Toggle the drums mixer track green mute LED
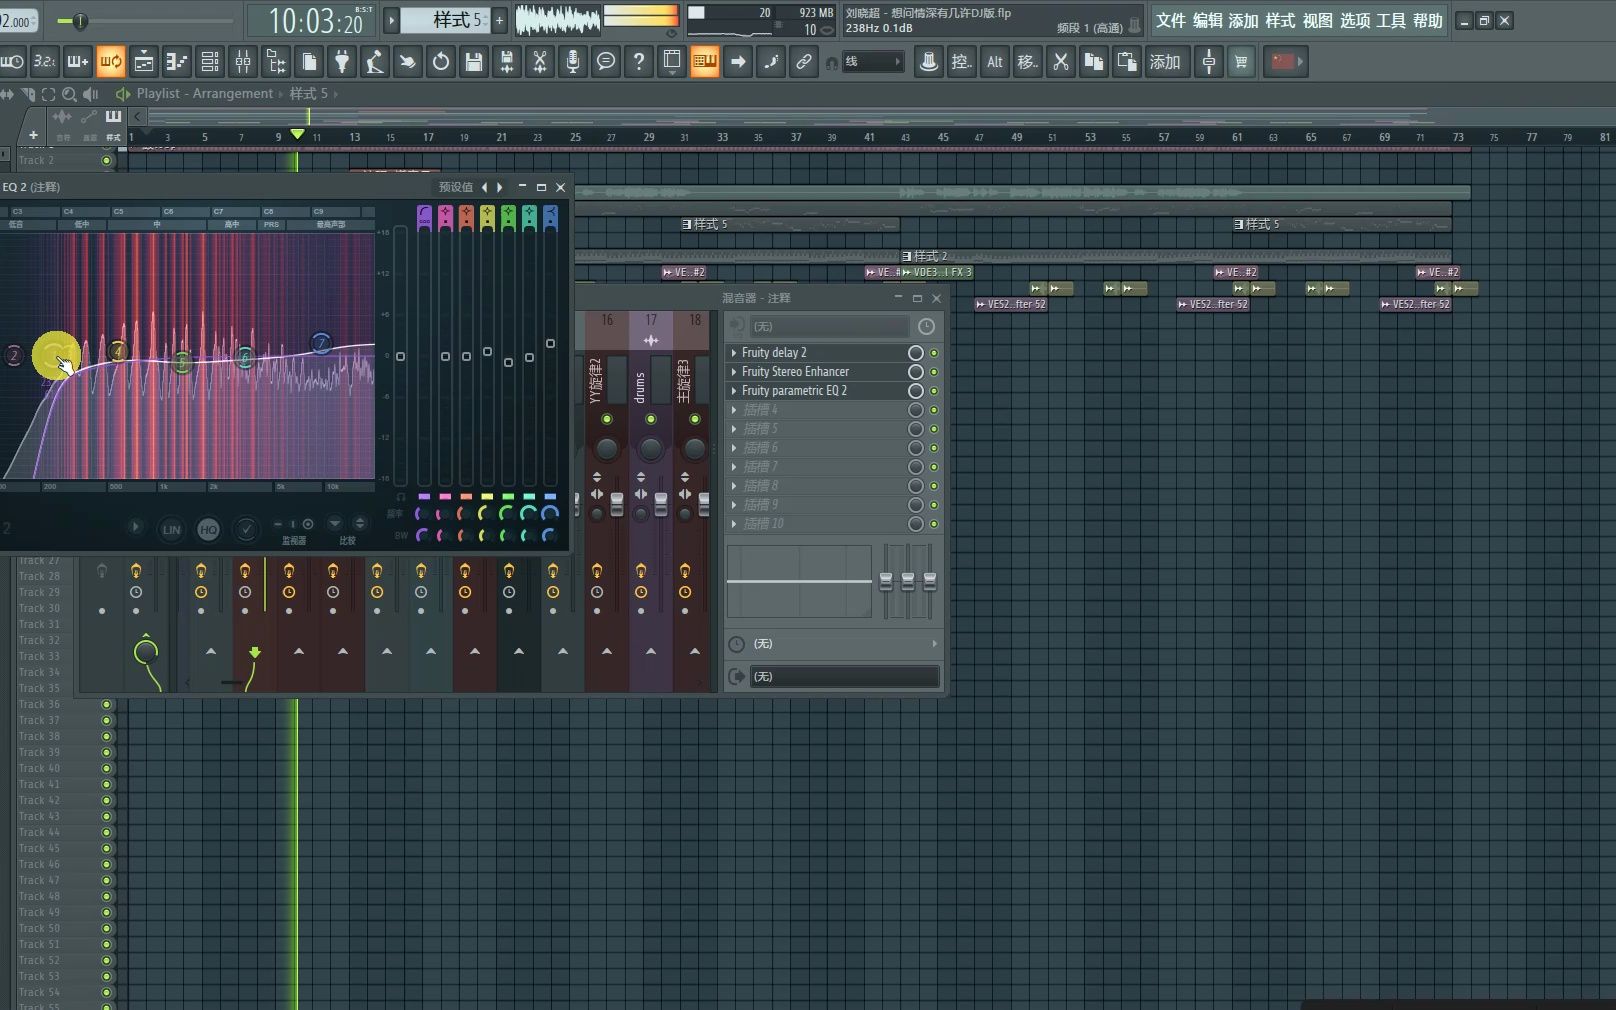 pos(651,419)
